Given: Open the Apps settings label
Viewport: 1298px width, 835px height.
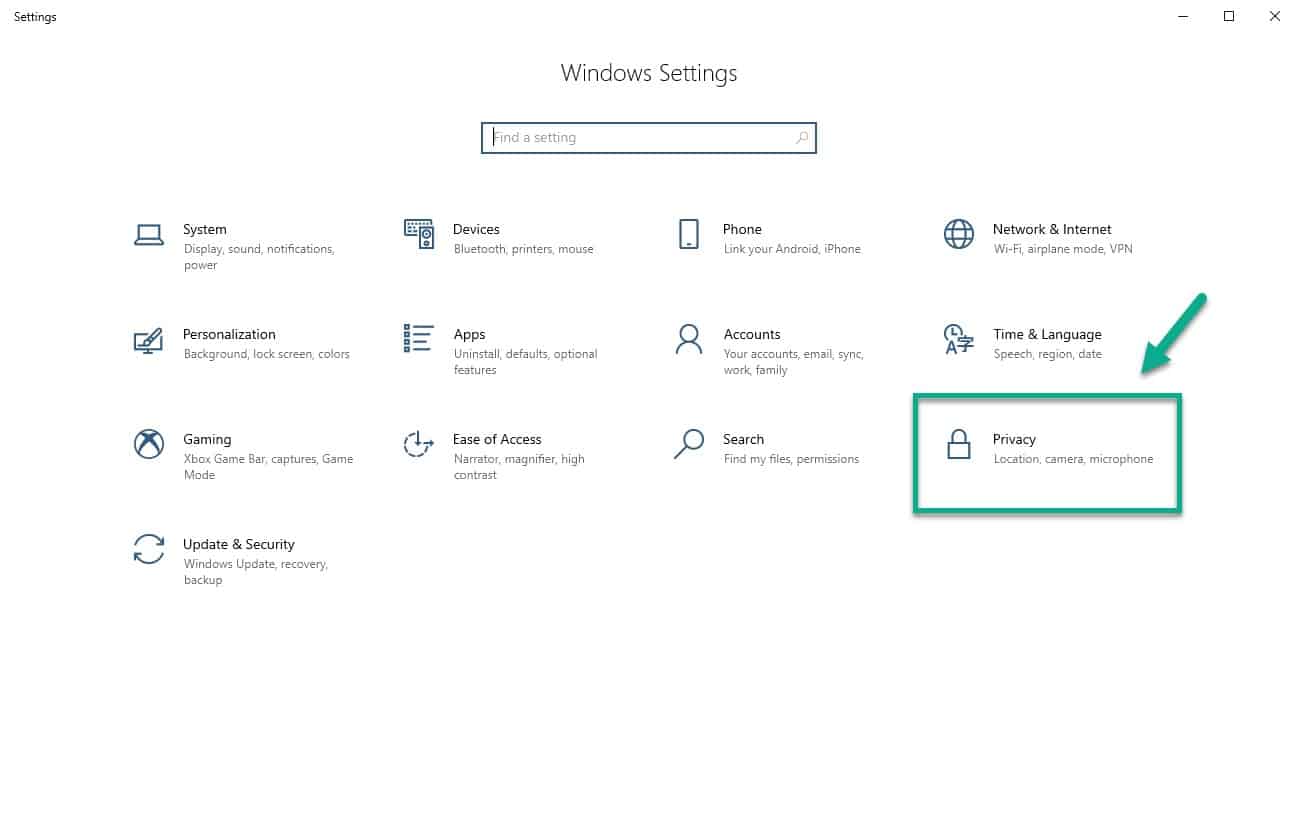Looking at the screenshot, I should 469,334.
